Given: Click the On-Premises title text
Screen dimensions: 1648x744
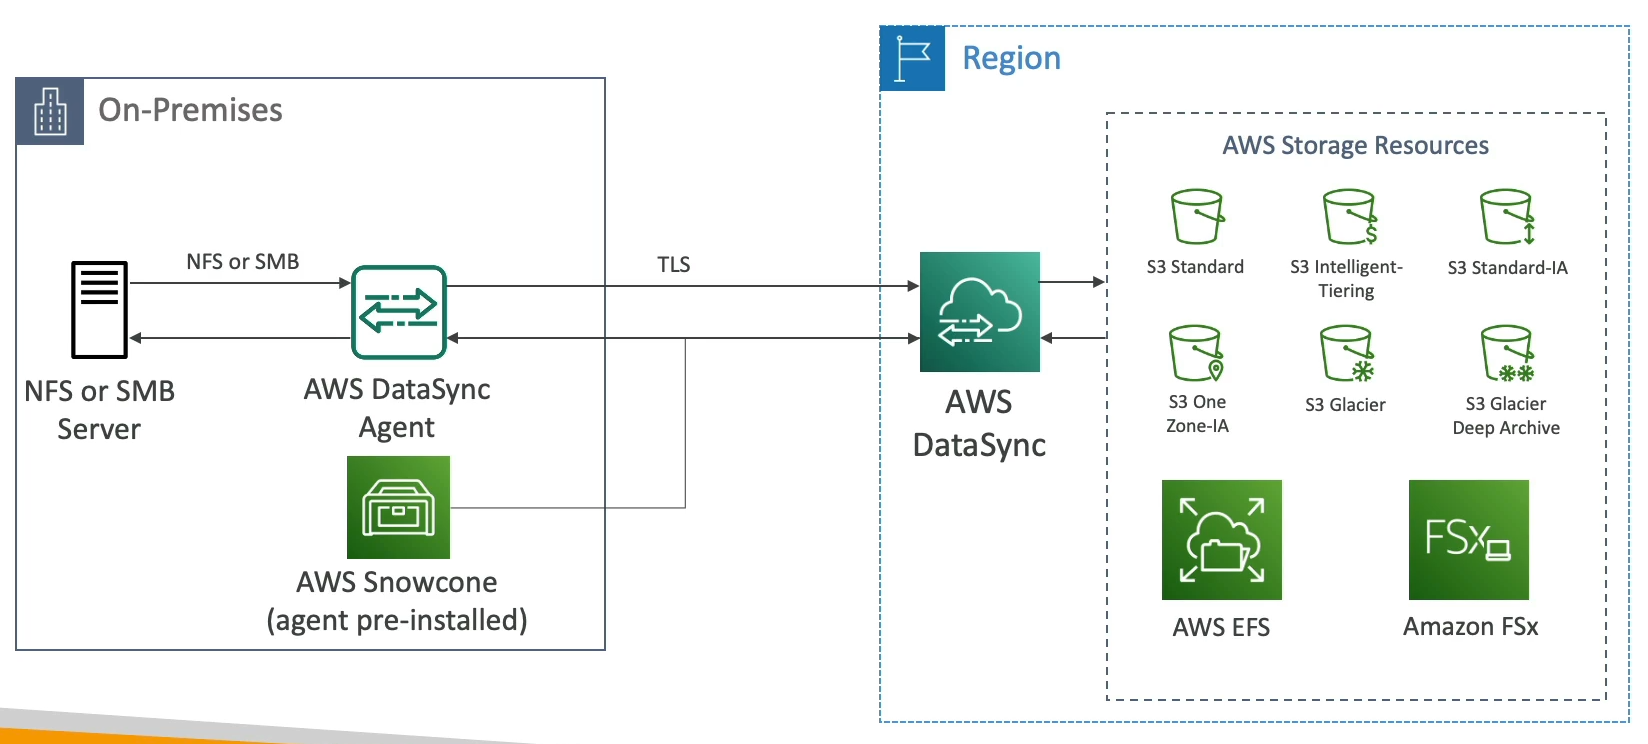Looking at the screenshot, I should tap(190, 110).
